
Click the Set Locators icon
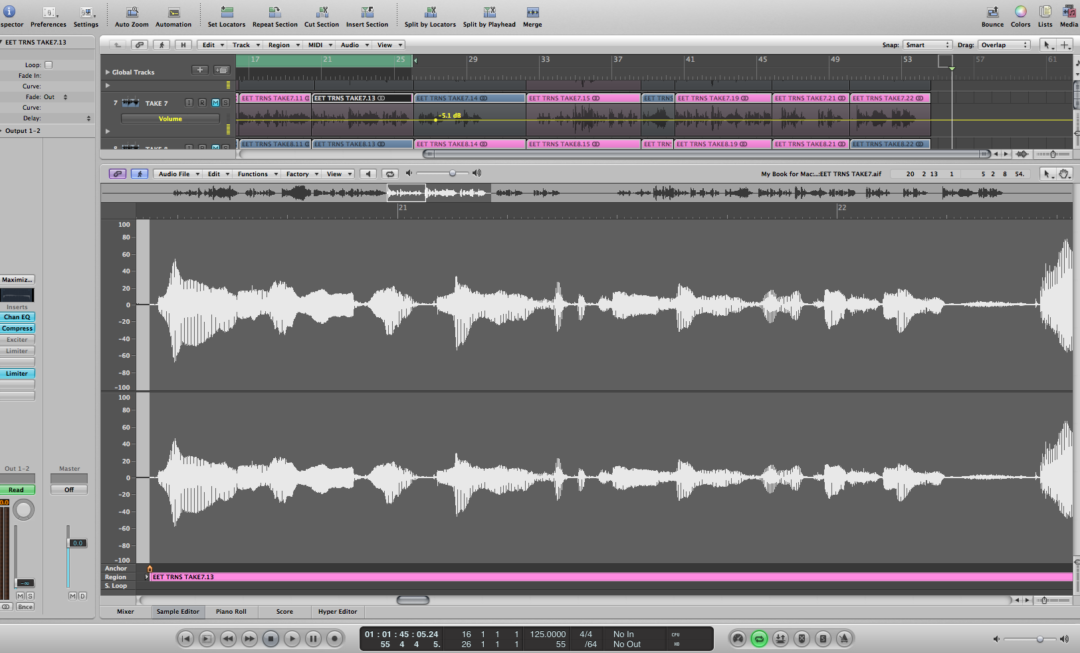point(227,12)
